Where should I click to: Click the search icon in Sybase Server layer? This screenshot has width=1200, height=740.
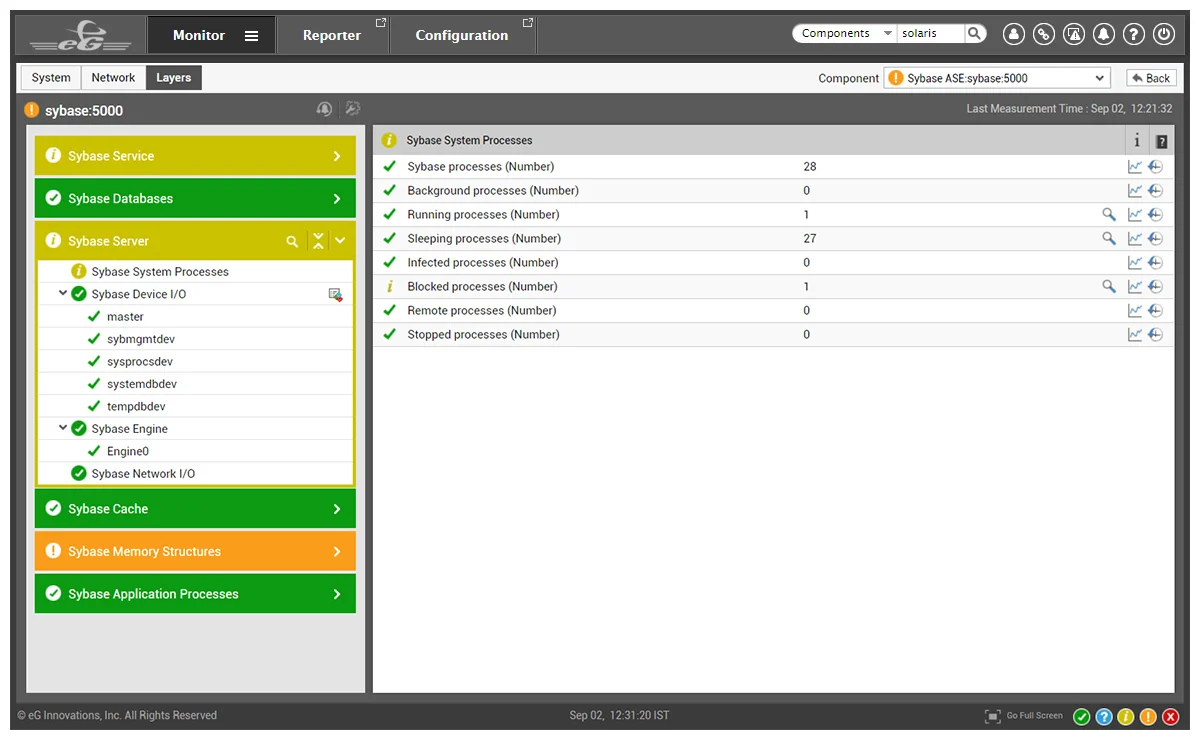(292, 241)
